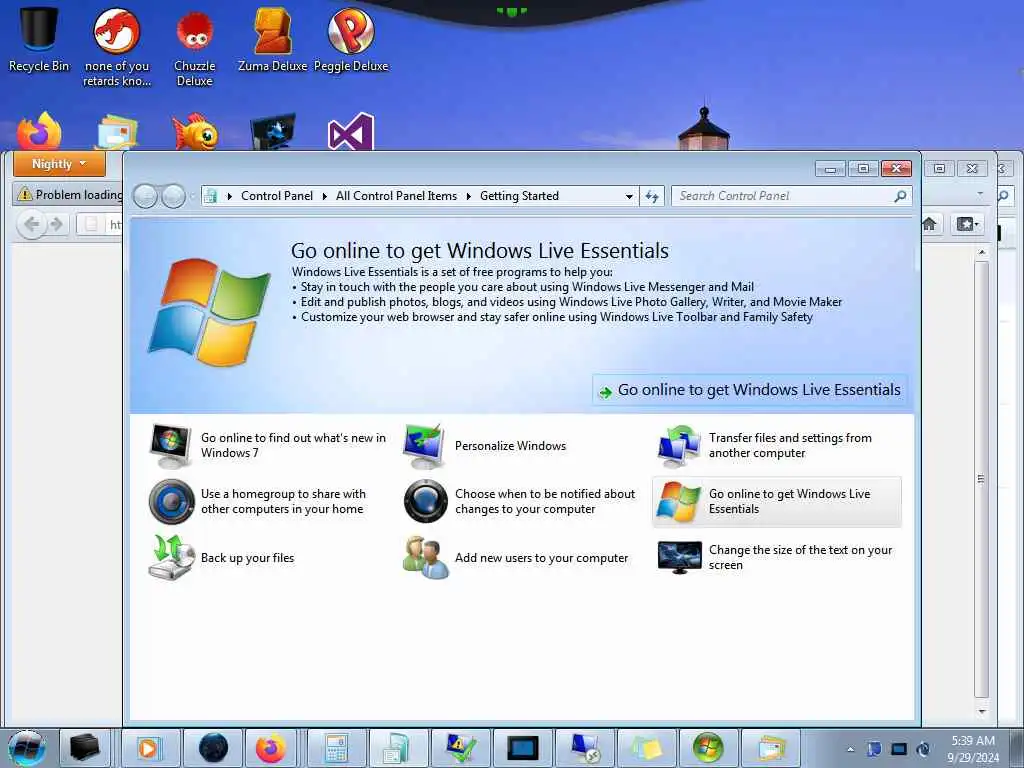This screenshot has width=1024, height=768.
Task: Click the Control Panel address bar icon
Action: (x=210, y=196)
